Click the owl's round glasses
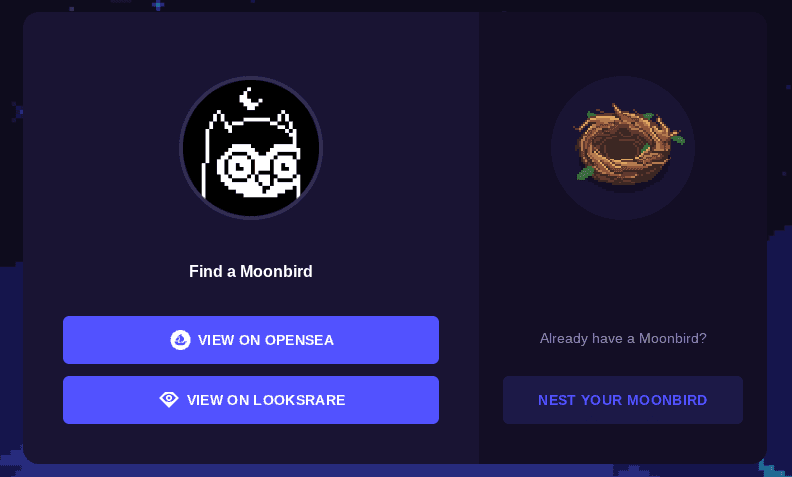The image size is (792, 477). [260, 165]
